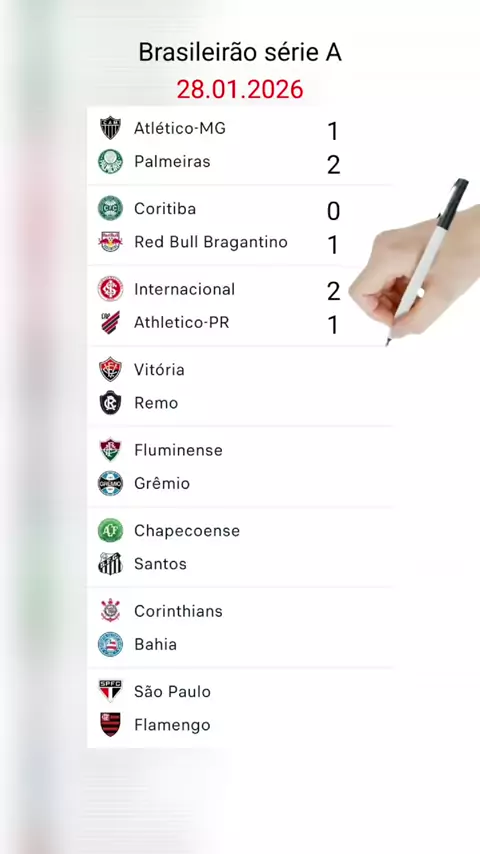
Task: Select Palmeiras score of 2
Action: pos(333,164)
